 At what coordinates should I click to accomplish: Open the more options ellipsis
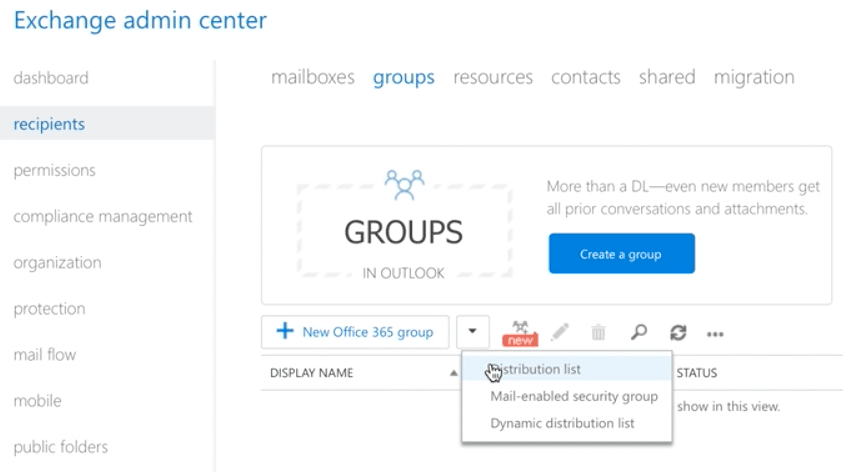[715, 334]
